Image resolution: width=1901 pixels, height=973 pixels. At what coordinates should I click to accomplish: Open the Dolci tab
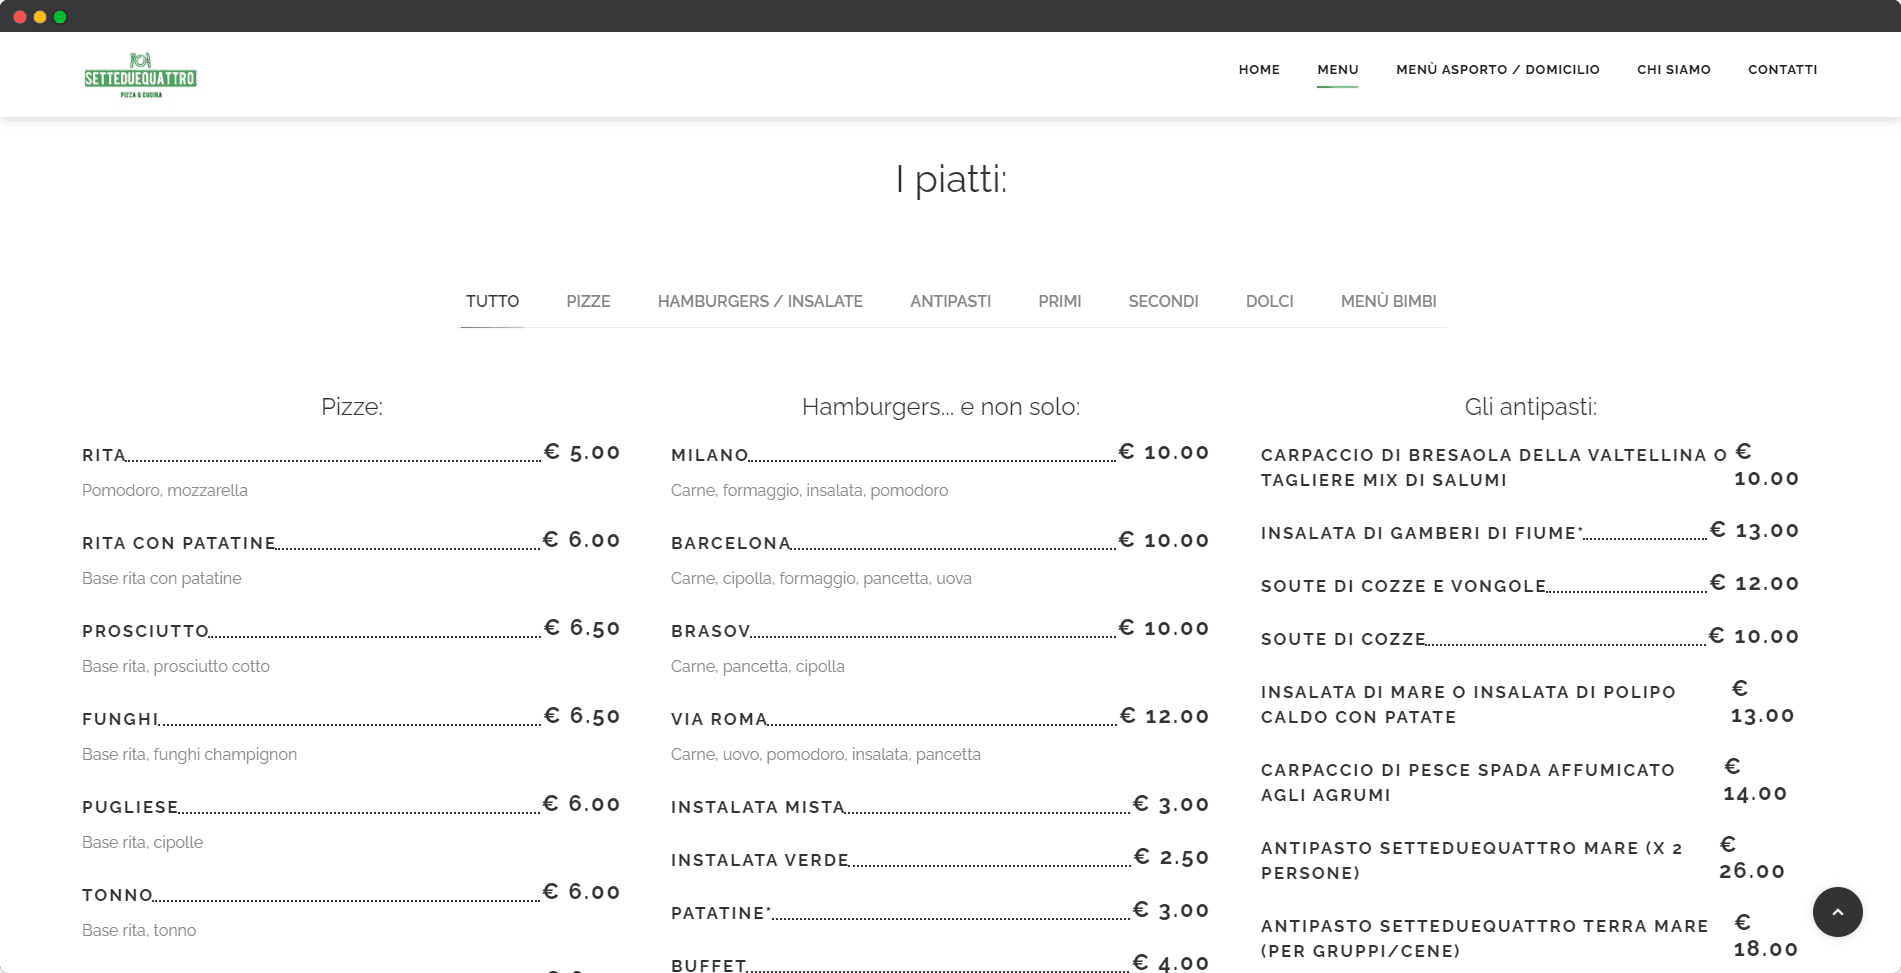point(1269,301)
